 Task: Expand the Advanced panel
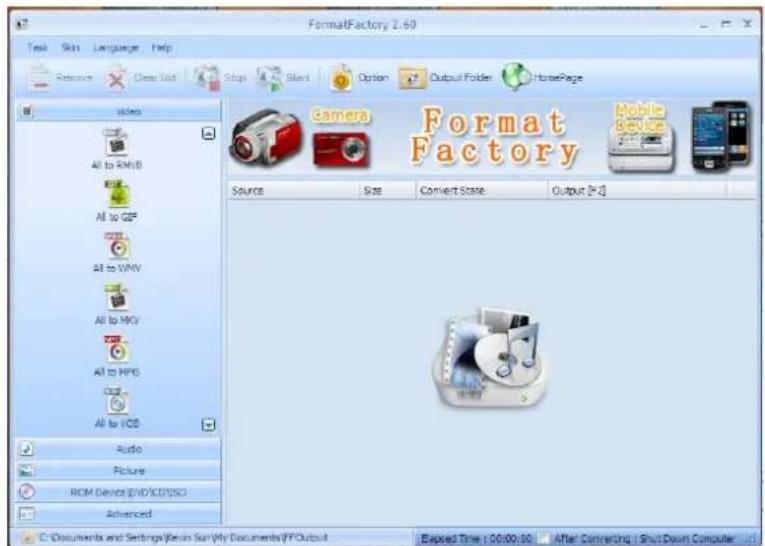[119, 513]
